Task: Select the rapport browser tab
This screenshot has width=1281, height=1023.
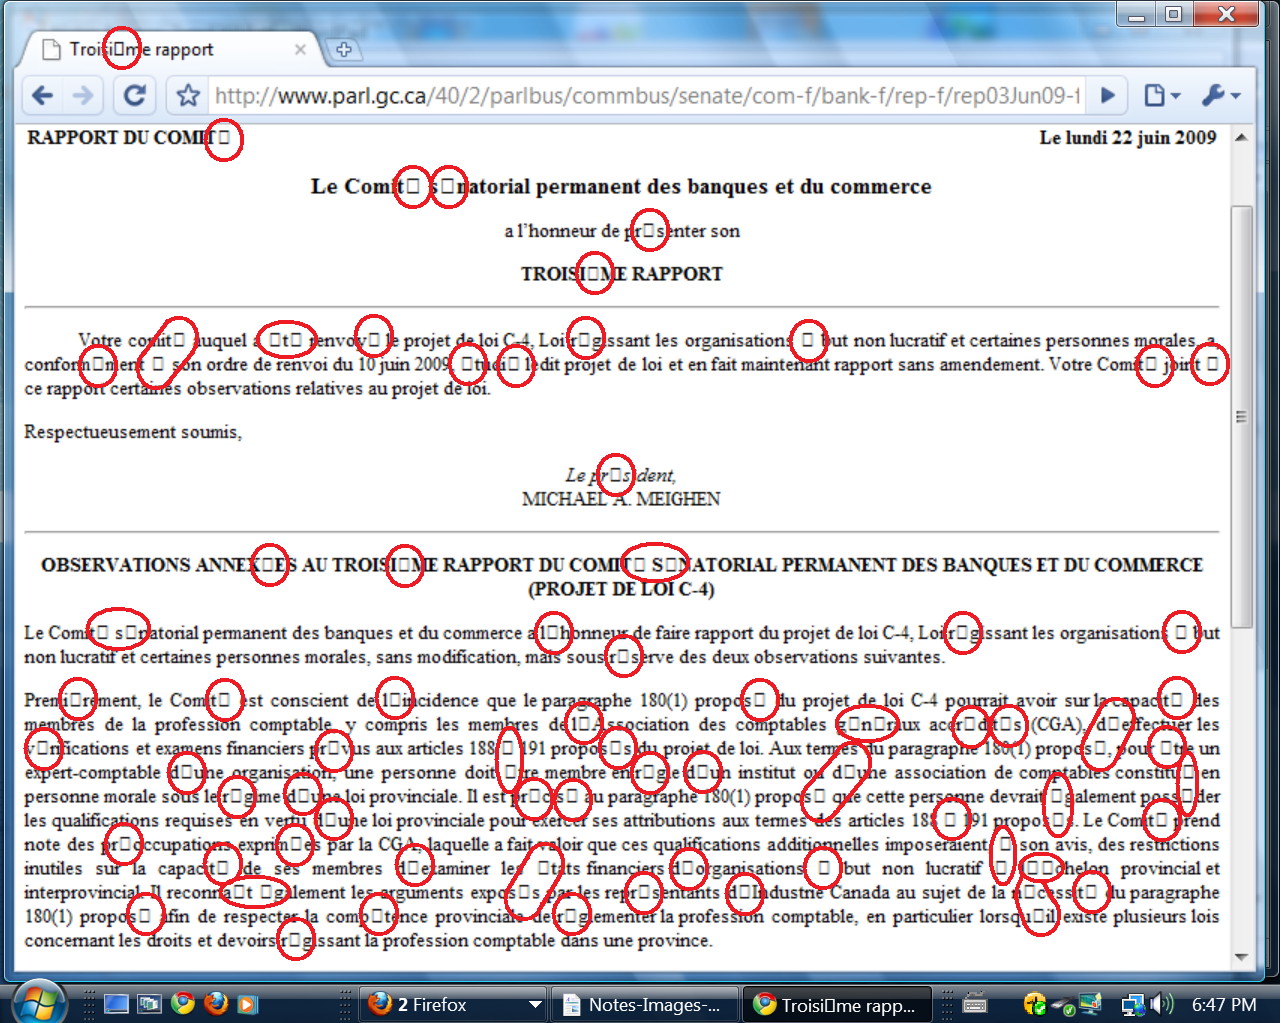Action: coord(170,49)
